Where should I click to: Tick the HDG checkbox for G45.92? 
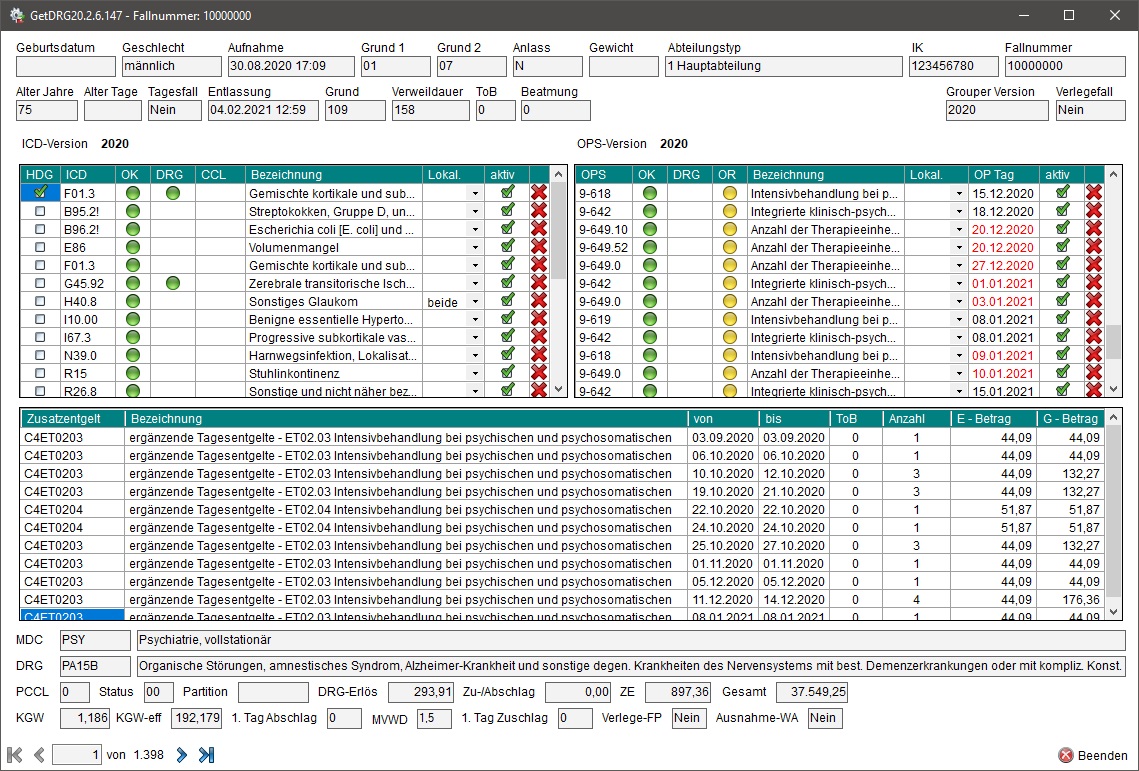pos(40,283)
